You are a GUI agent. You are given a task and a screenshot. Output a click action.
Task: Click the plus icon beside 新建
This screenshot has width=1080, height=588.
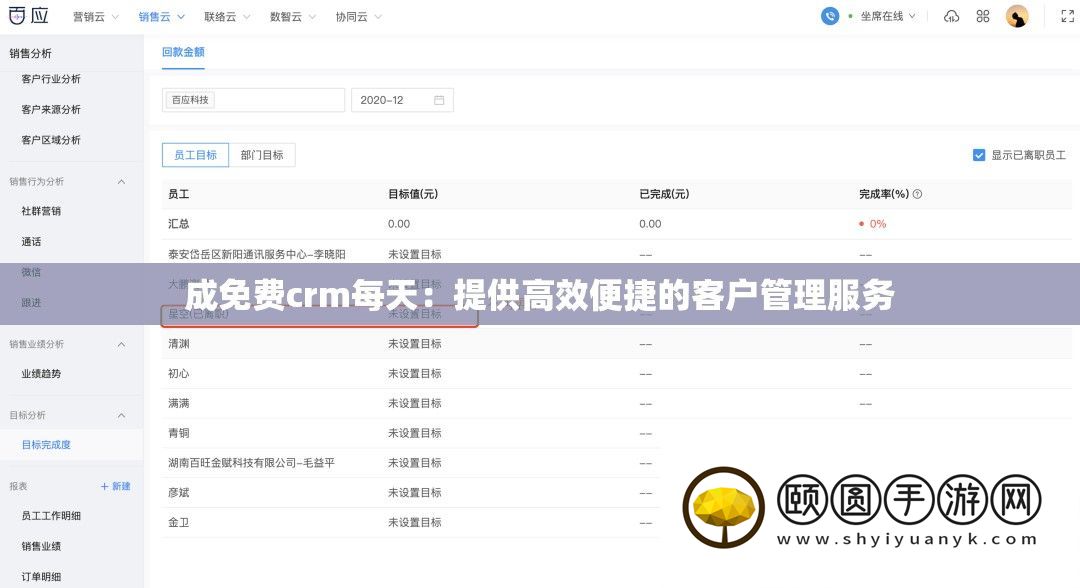[105, 486]
